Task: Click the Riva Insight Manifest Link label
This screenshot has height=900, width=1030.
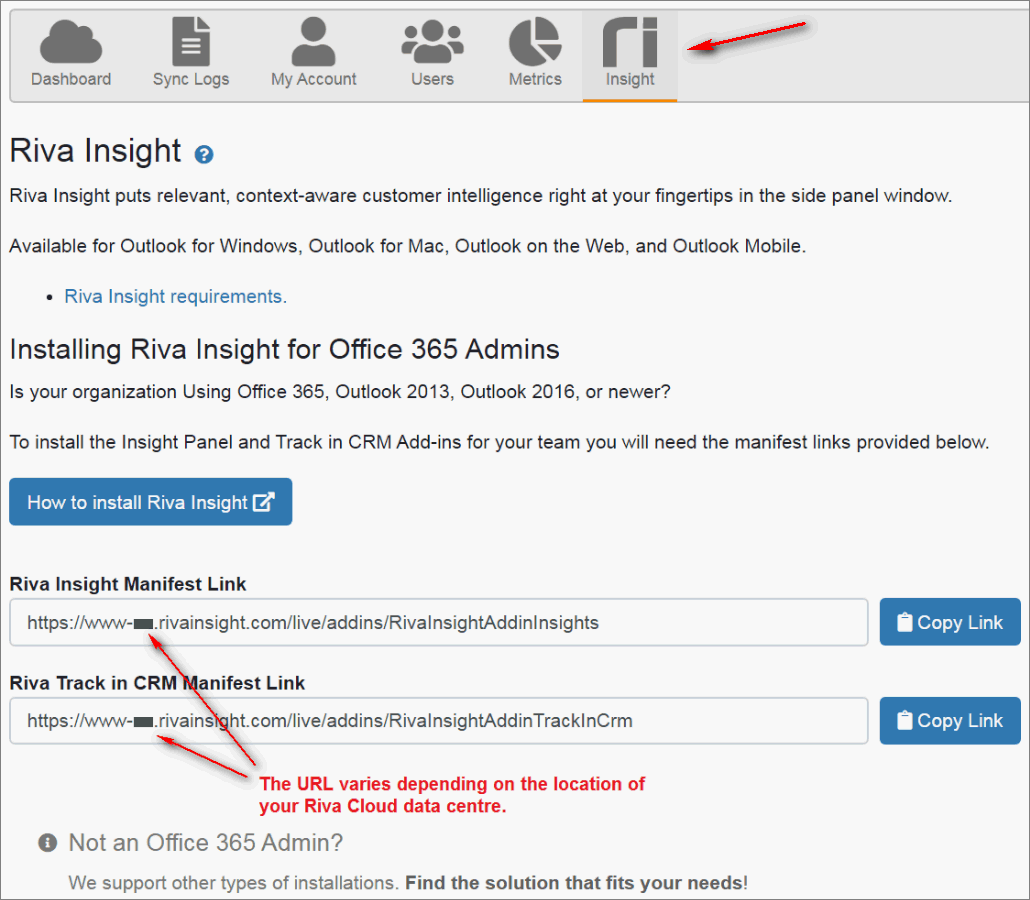Action: click(x=127, y=583)
